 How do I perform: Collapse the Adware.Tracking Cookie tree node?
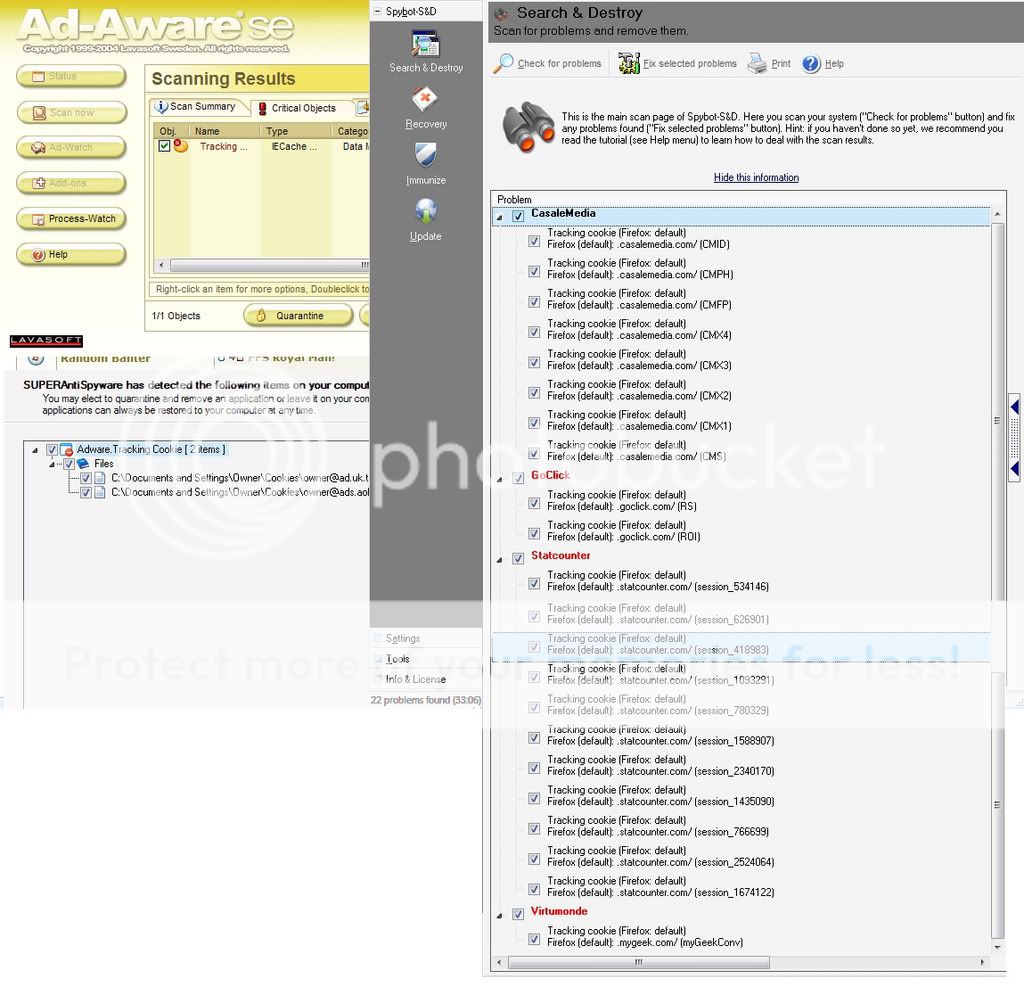[x=35, y=450]
